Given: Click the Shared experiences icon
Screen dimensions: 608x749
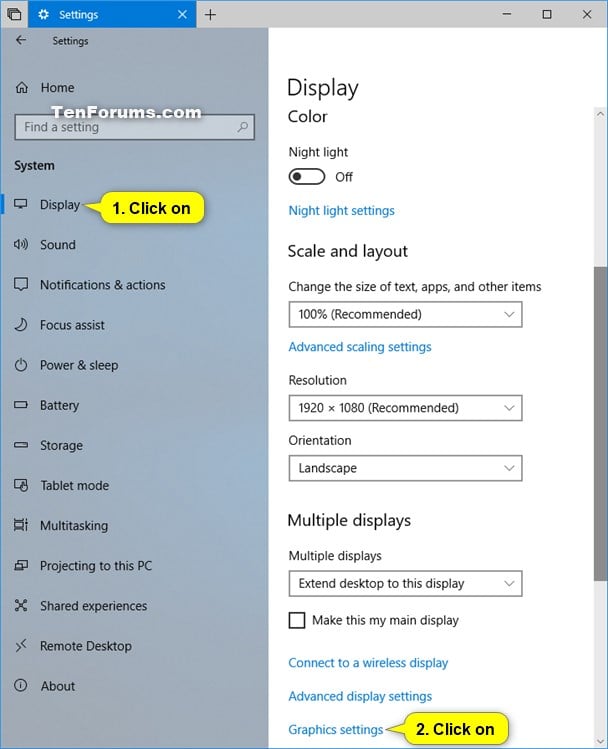Looking at the screenshot, I should coord(21,606).
